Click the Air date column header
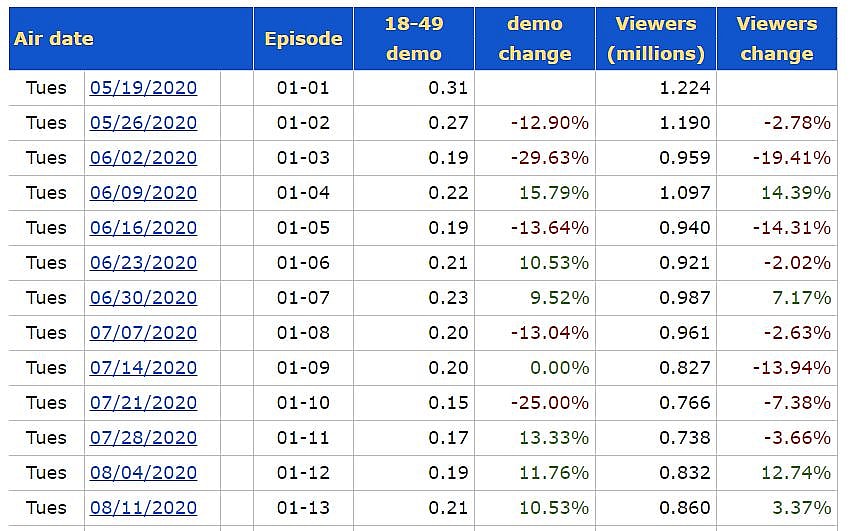Viewport: 850px width, 531px height. pos(54,39)
